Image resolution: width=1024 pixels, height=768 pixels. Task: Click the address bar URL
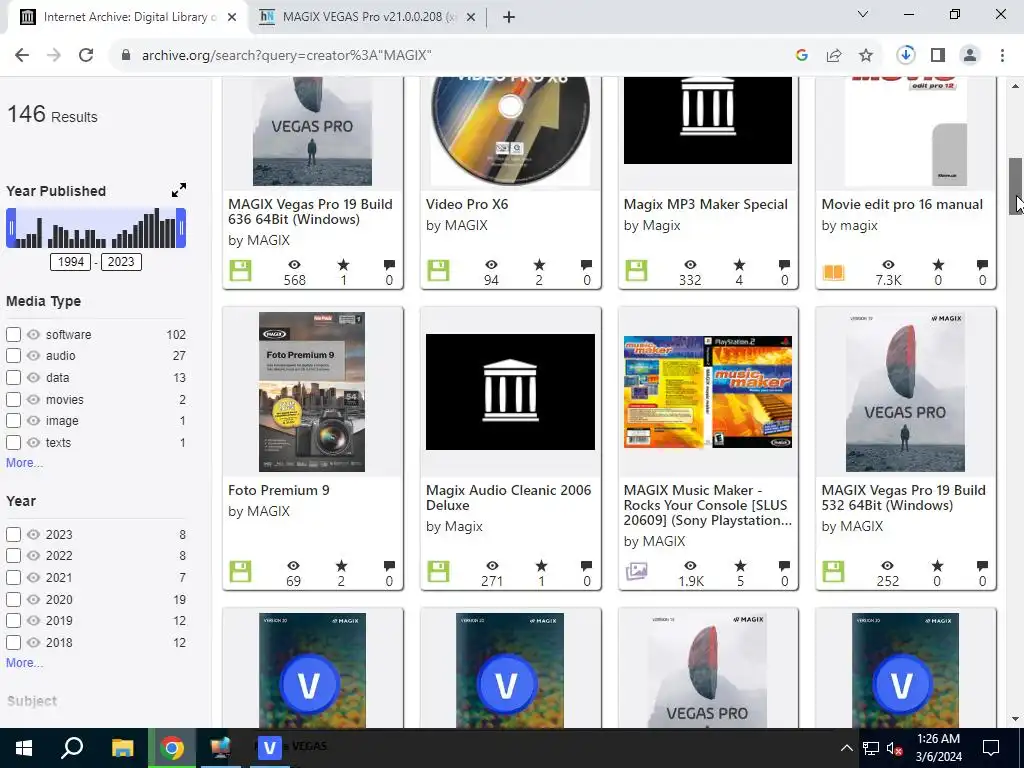pos(287,56)
